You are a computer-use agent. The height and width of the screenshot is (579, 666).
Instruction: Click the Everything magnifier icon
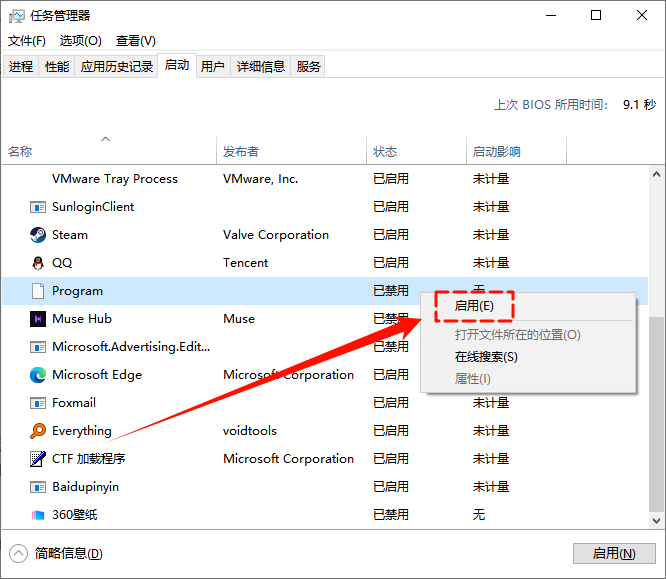click(38, 431)
